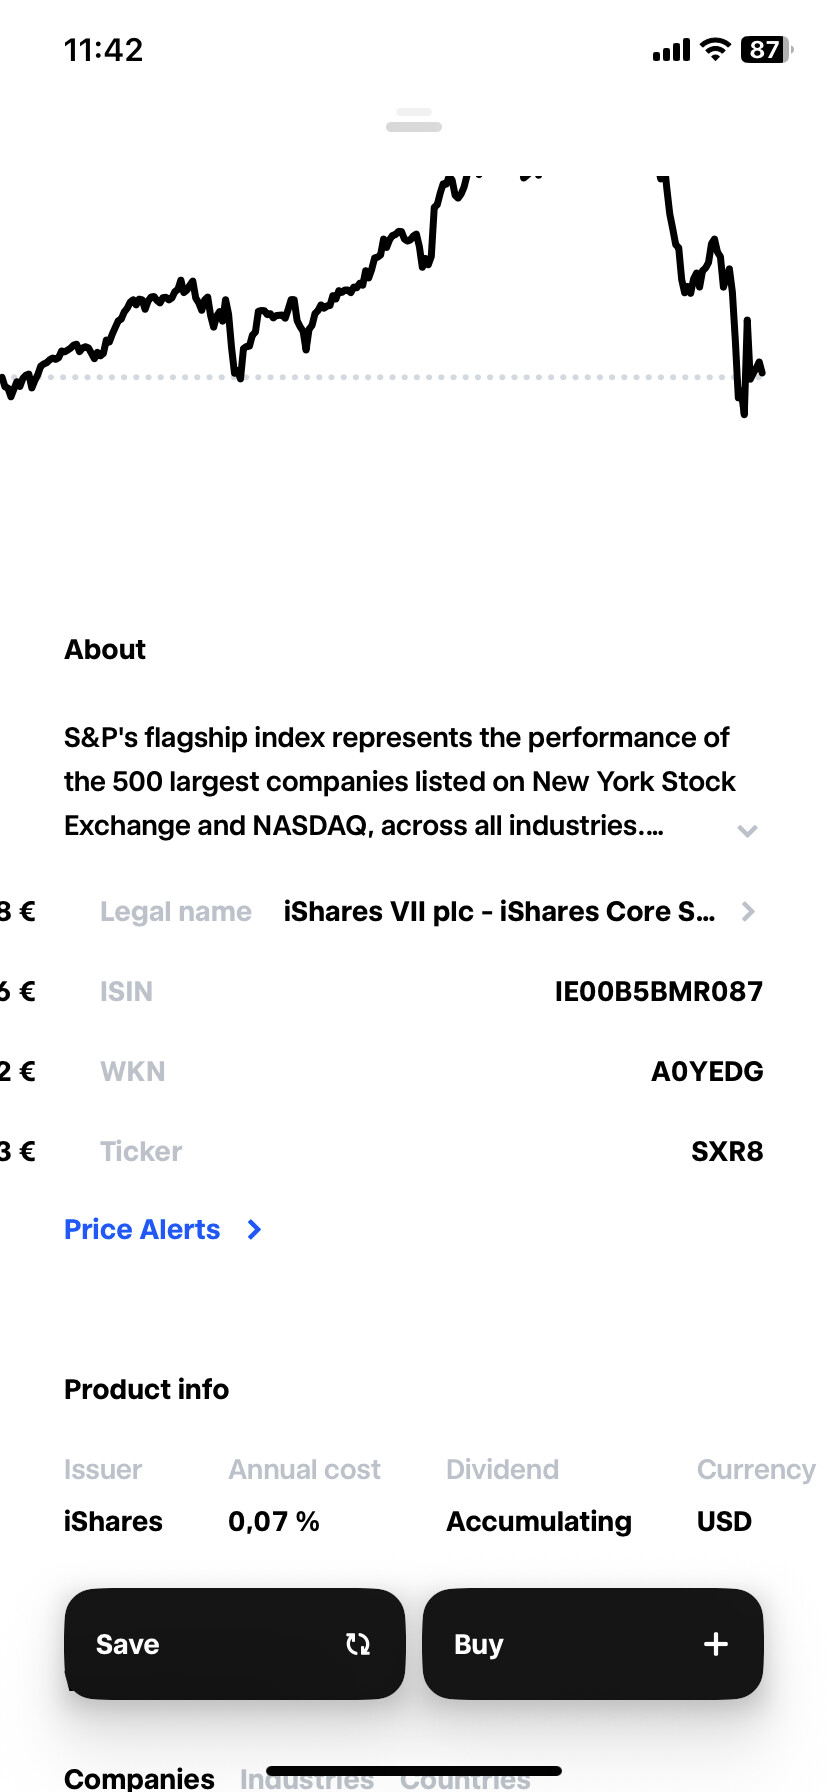Screen dimensions: 828x1792
Task: Tap the cellular signal bars icon
Action: coord(671,50)
